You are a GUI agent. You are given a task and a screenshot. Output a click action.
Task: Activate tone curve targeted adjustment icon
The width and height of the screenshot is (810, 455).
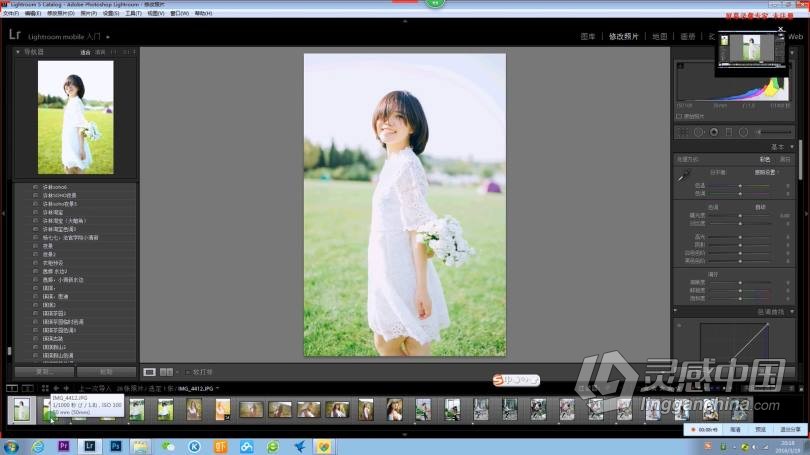pyautogui.click(x=679, y=325)
